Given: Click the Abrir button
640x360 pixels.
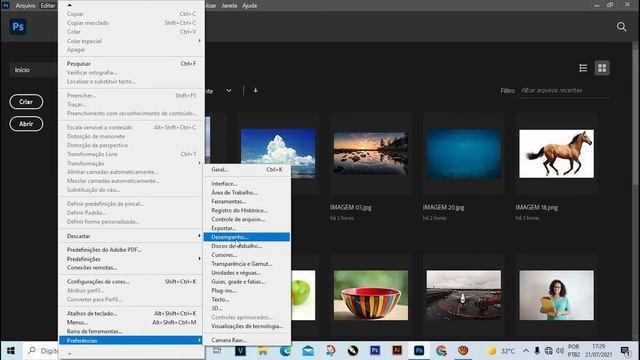Looking at the screenshot, I should pyautogui.click(x=26, y=124).
